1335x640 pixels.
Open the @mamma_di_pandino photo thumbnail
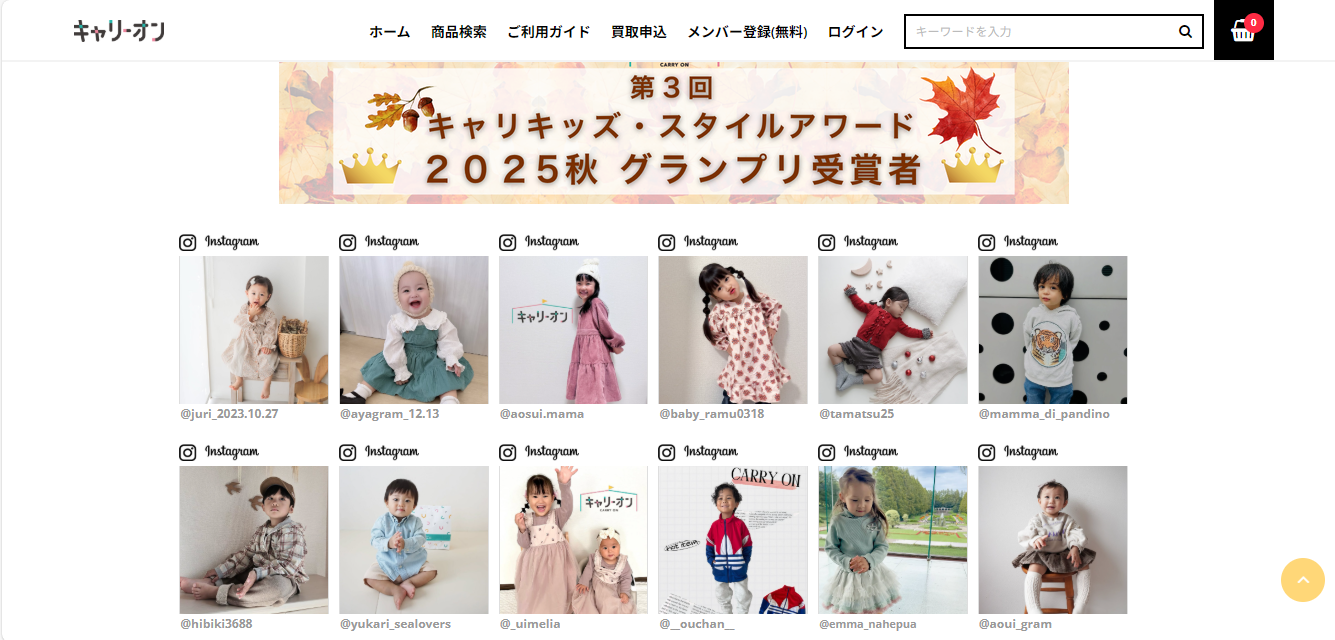(1053, 330)
